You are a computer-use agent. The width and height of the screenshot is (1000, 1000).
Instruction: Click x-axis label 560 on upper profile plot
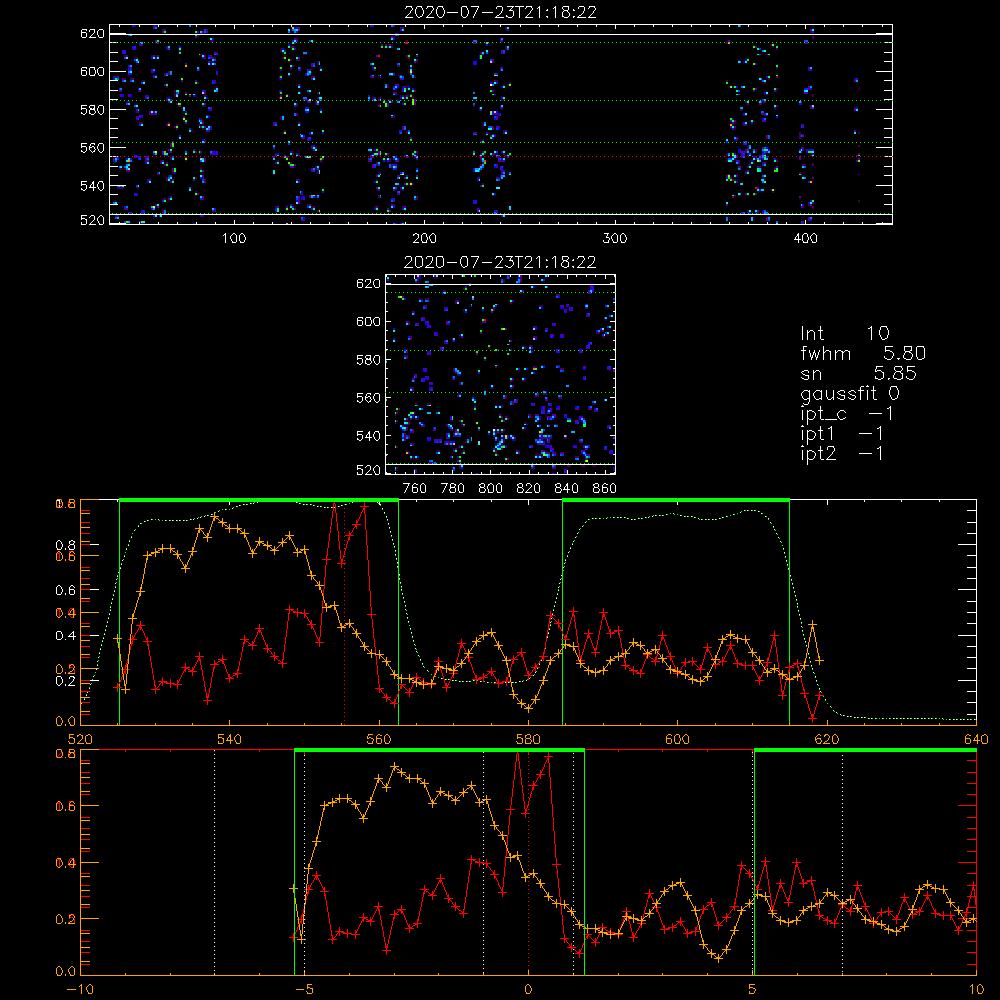(x=379, y=739)
